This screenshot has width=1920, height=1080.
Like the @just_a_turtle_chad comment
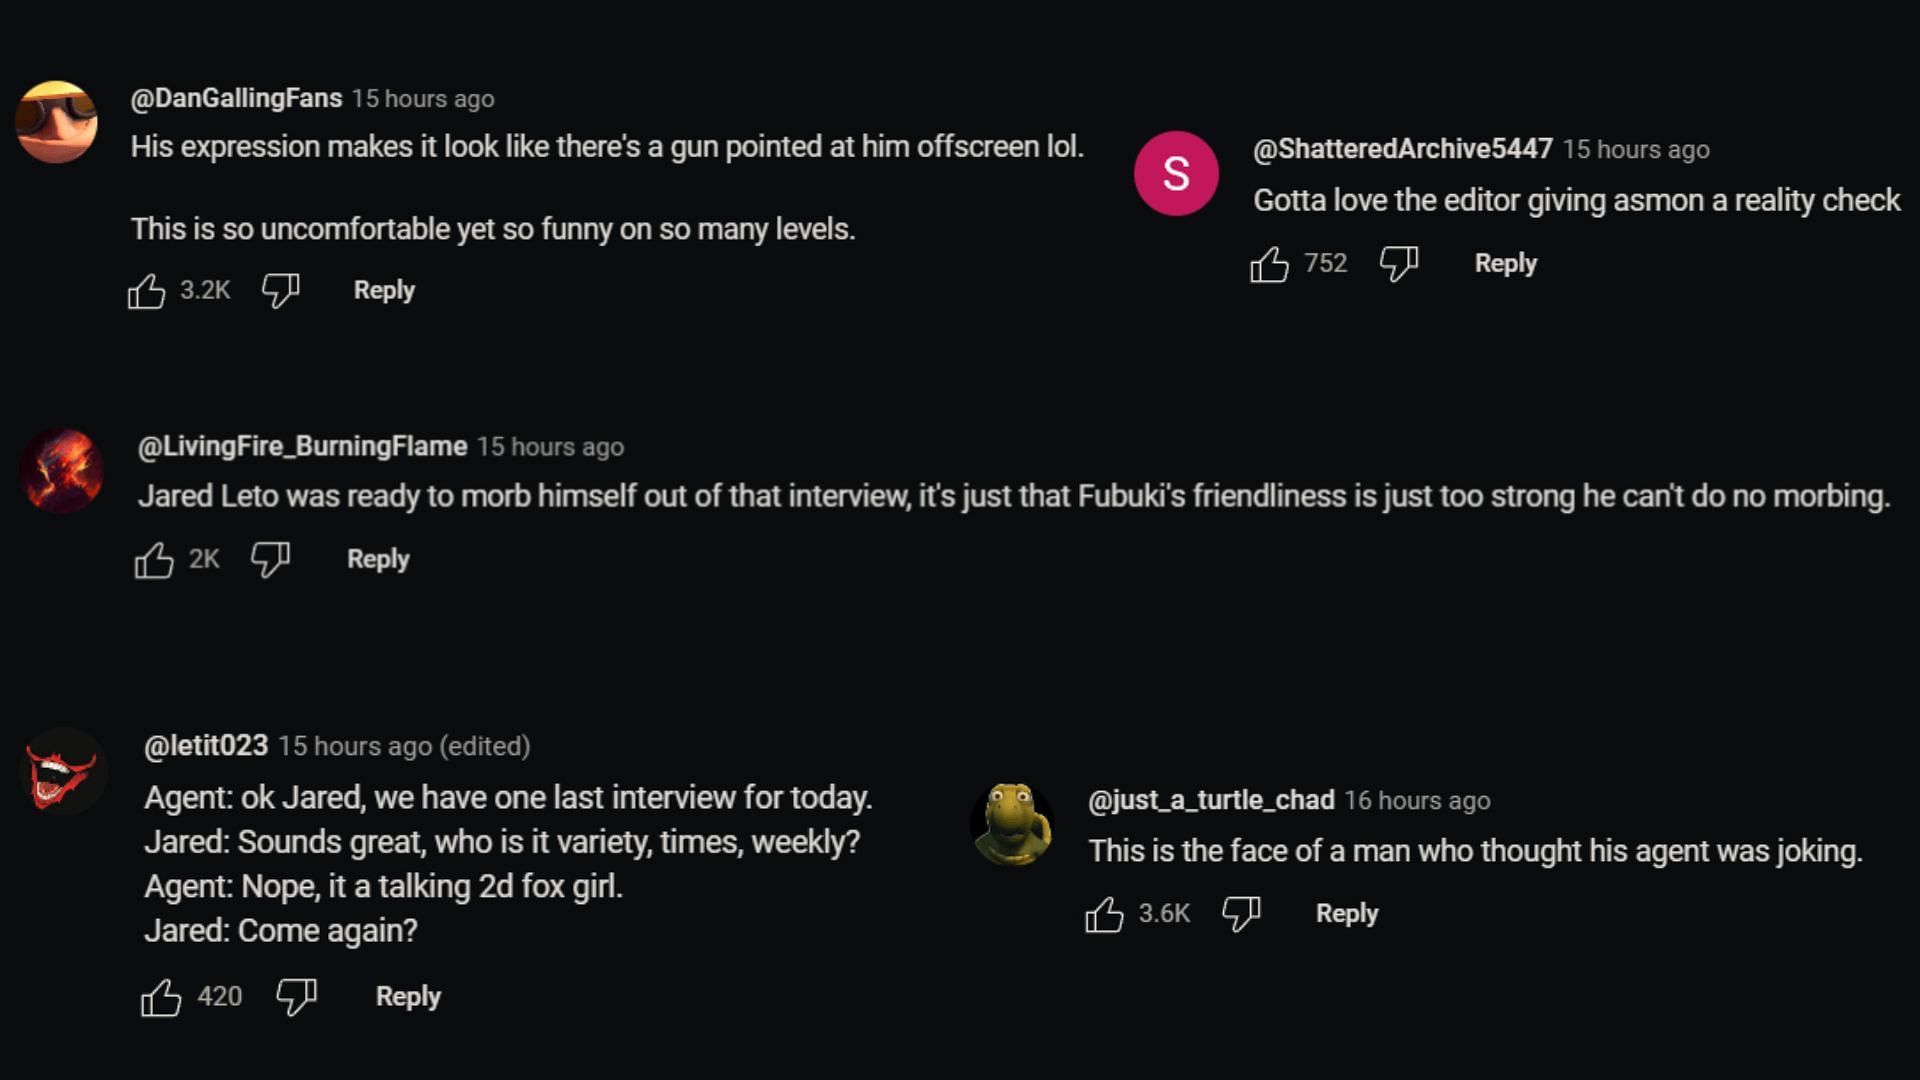[1104, 914]
